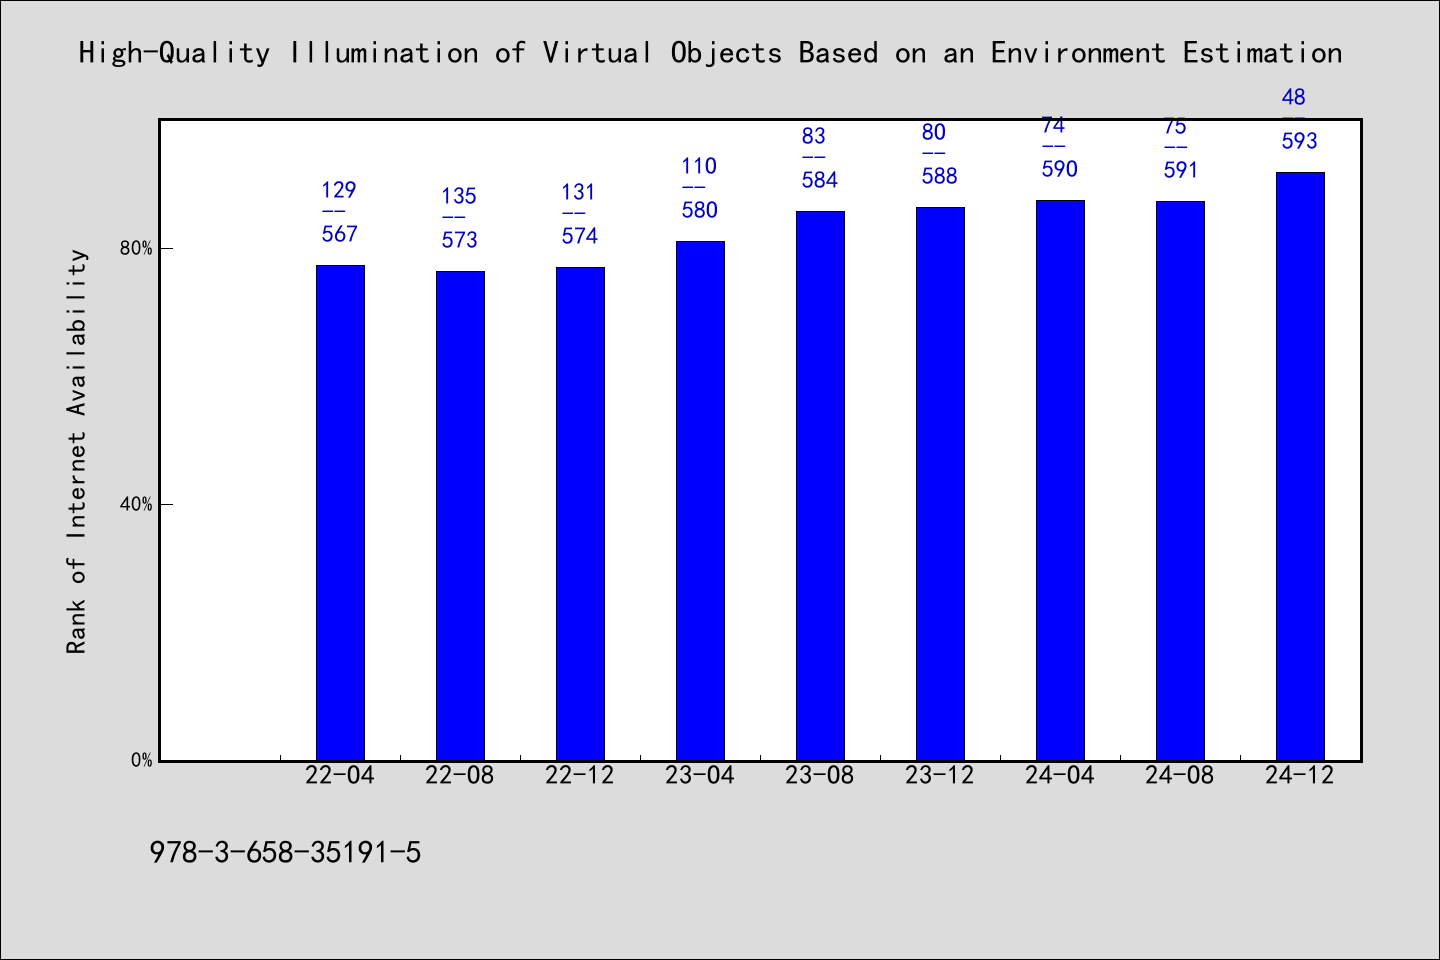This screenshot has width=1440, height=960.
Task: Click the rank value 48
Action: [1294, 97]
